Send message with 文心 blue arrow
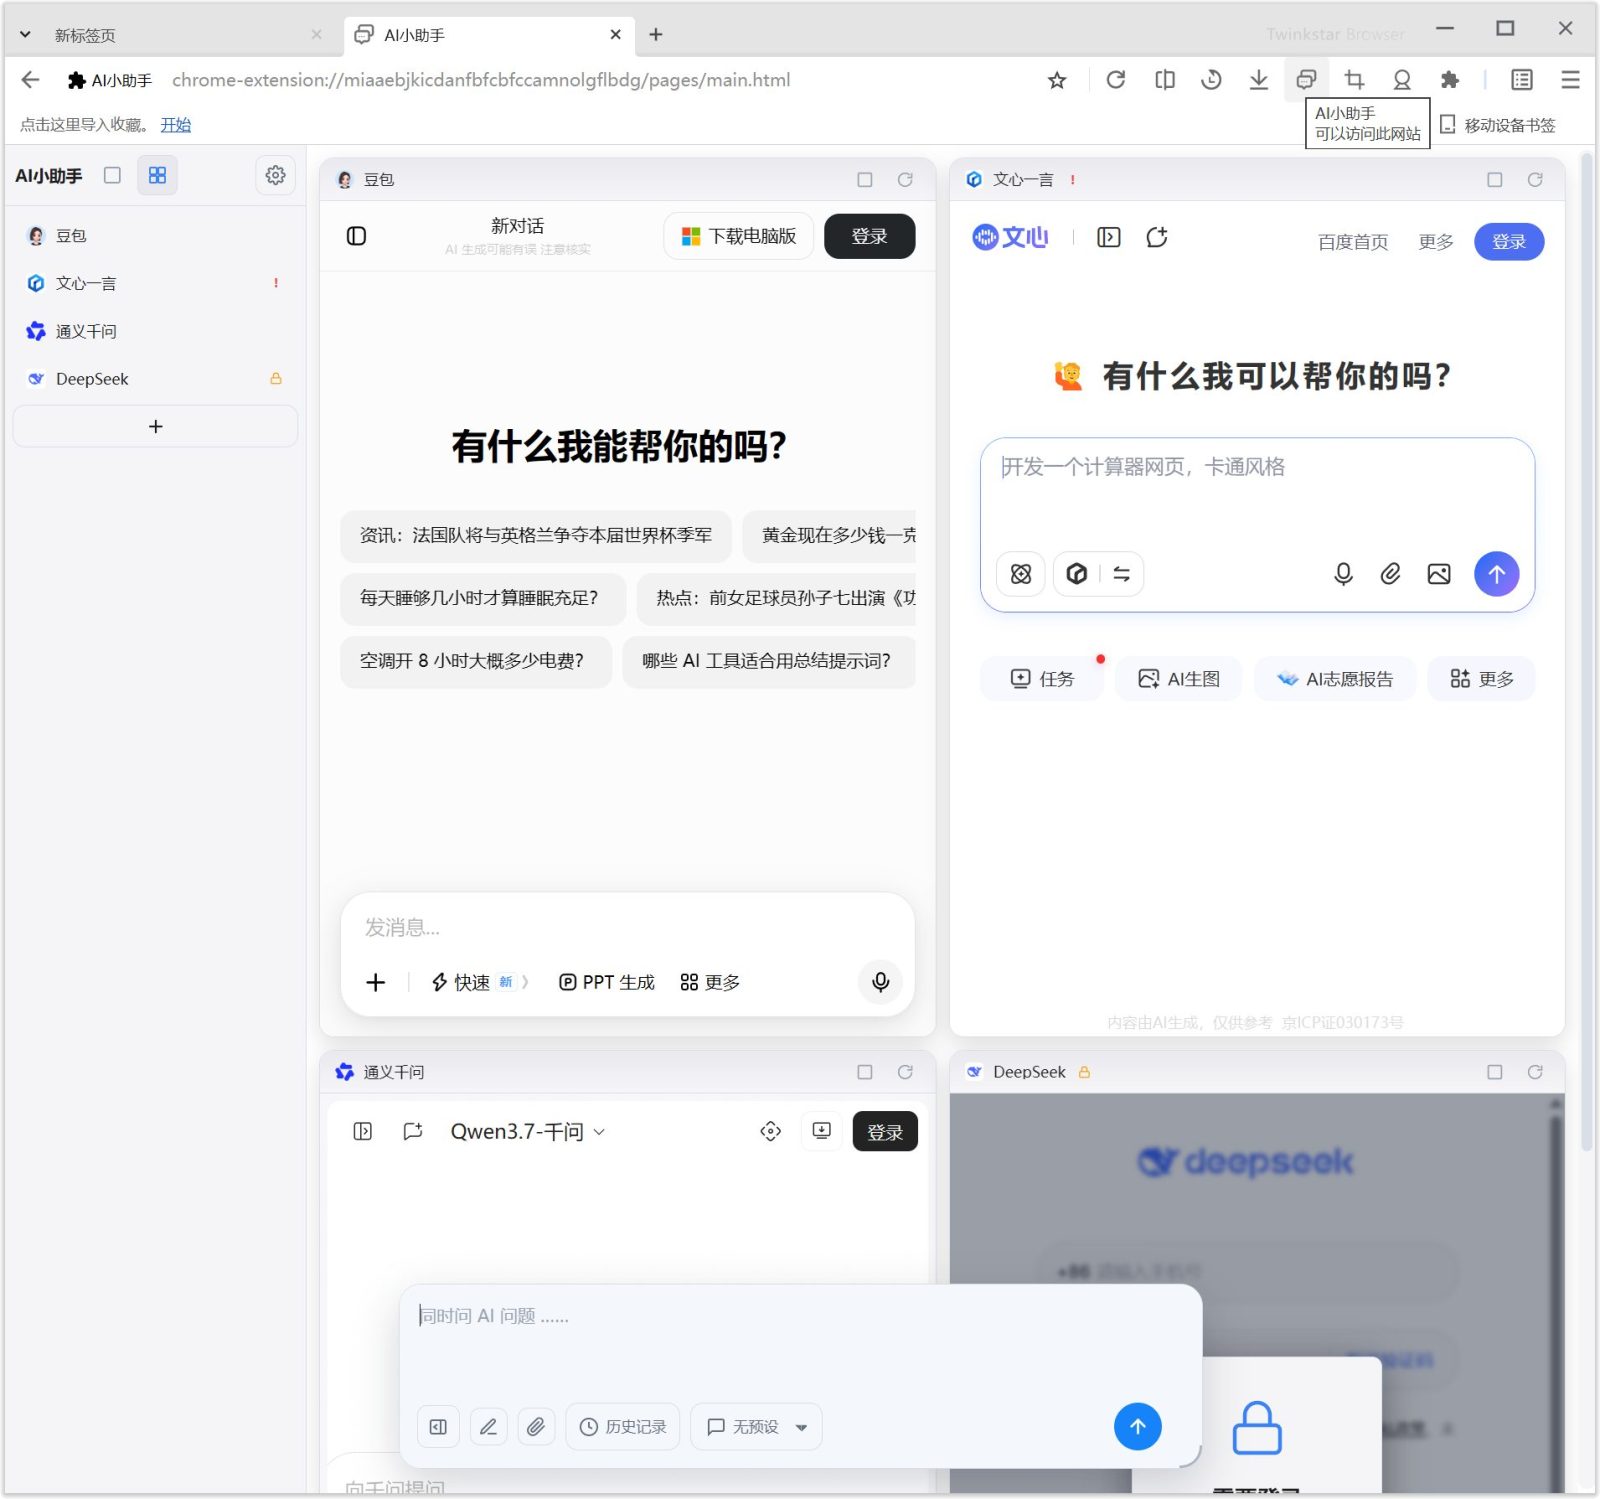The width and height of the screenshot is (1600, 1499). (1496, 574)
